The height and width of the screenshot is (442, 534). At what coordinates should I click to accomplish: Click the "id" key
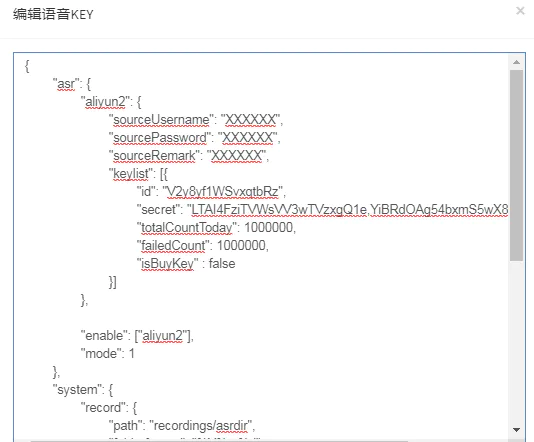[146, 192]
